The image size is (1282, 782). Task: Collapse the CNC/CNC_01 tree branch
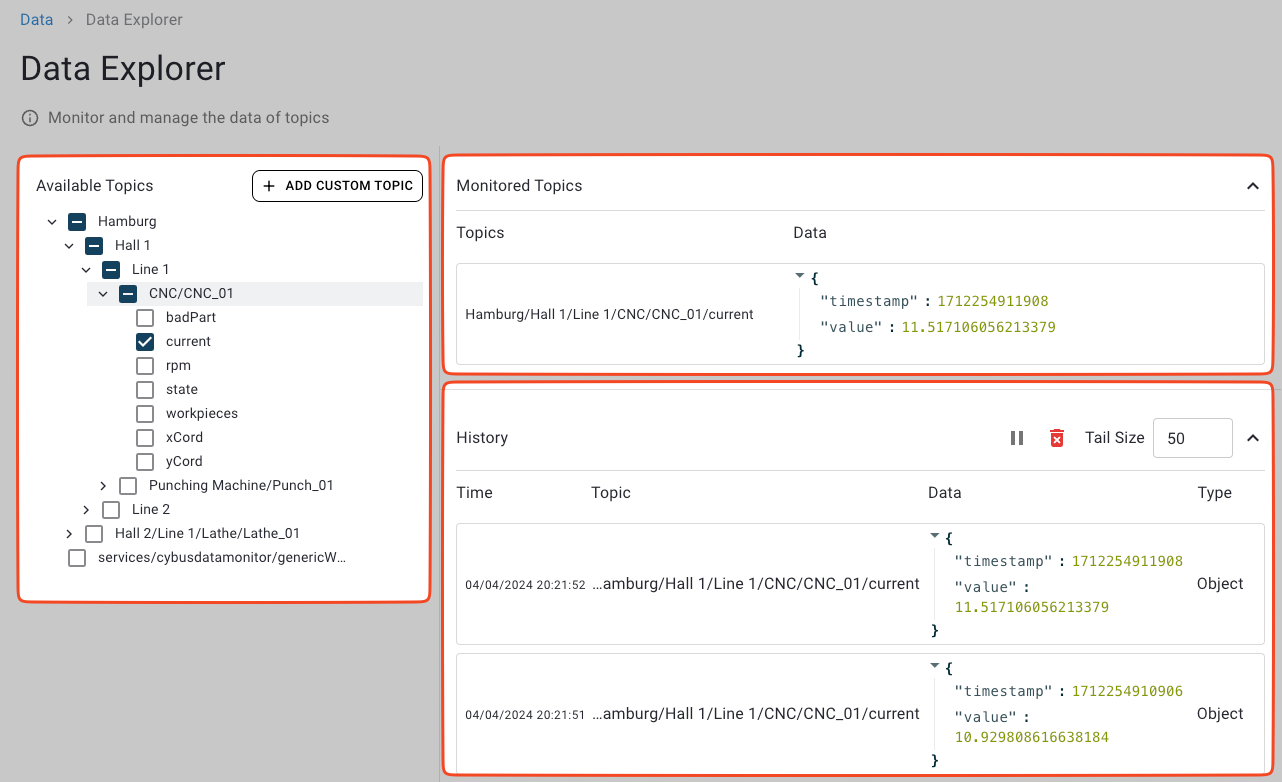click(102, 293)
